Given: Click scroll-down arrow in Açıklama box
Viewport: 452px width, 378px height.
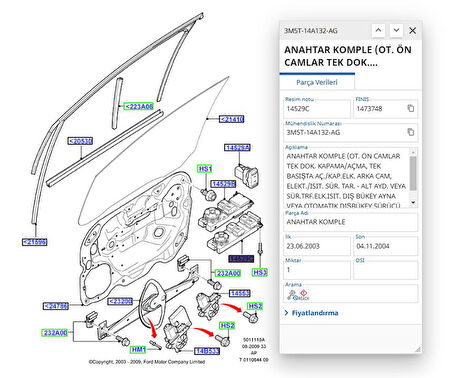Looking at the screenshot, I should click(413, 202).
